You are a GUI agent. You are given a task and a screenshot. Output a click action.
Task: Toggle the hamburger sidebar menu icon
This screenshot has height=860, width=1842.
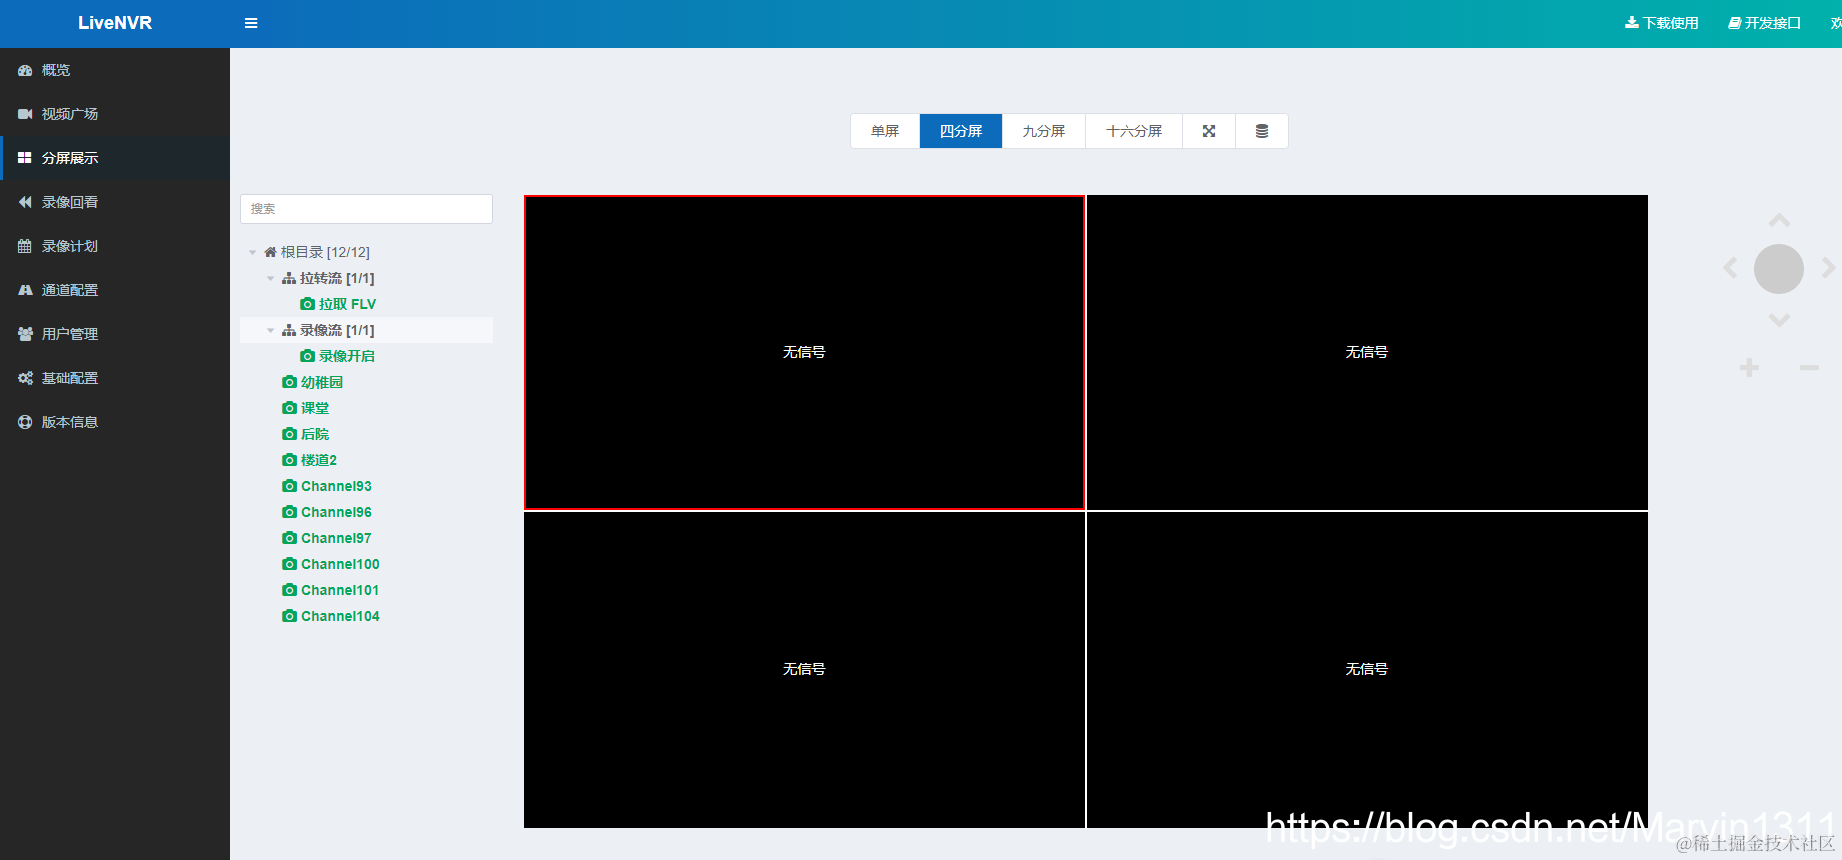[251, 23]
